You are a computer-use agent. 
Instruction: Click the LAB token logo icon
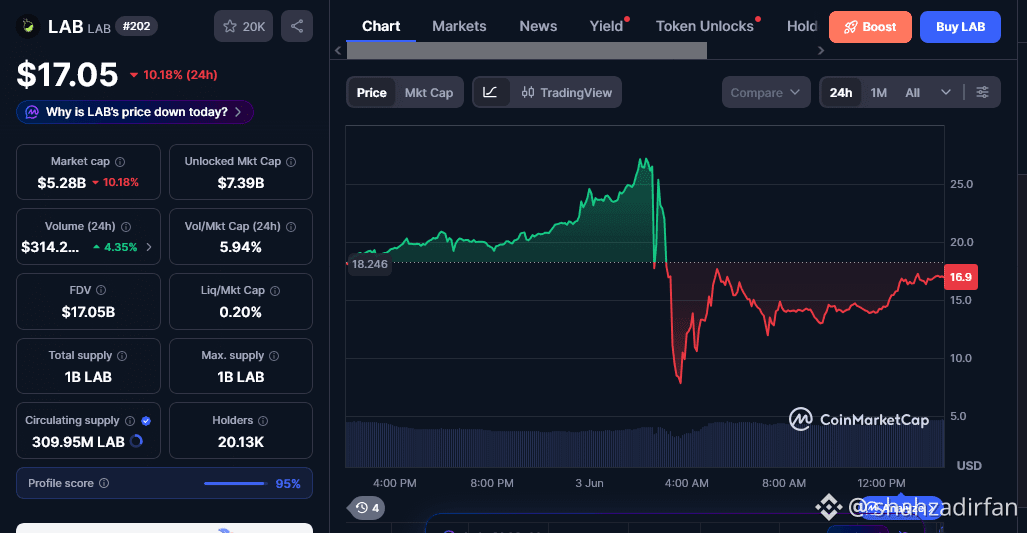click(x=28, y=26)
